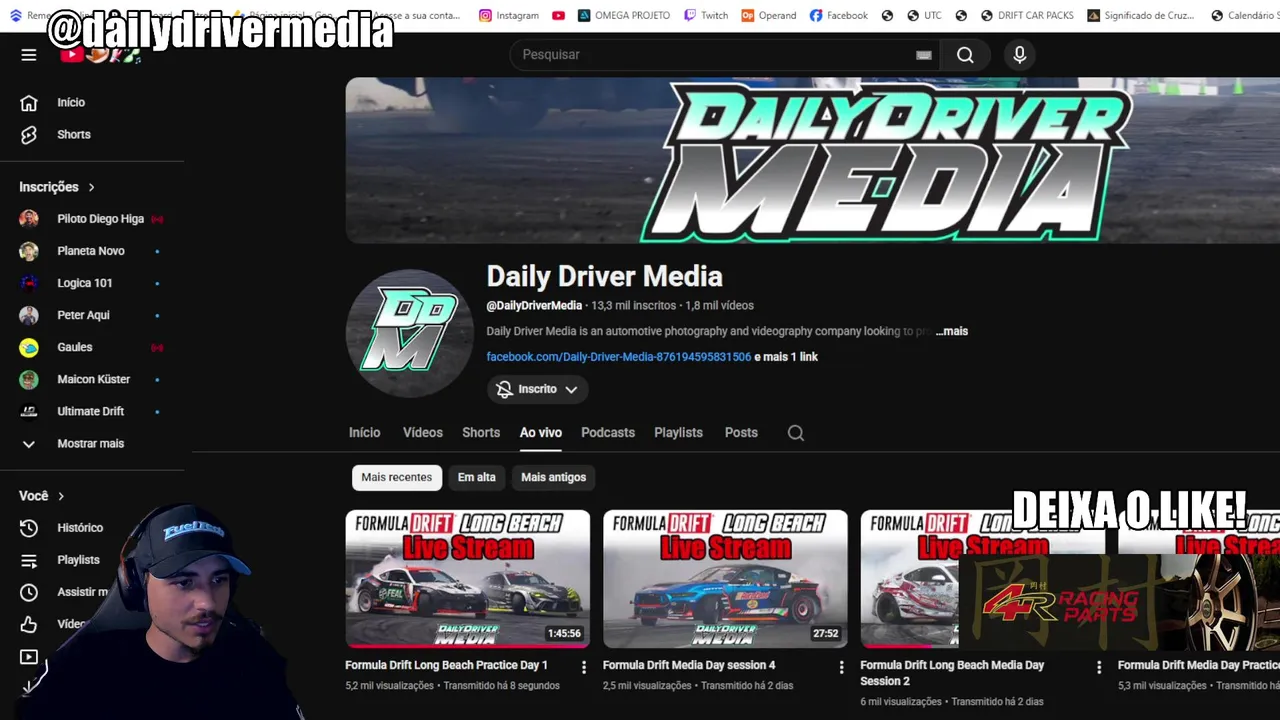Open the on-screen keyboard icon in search
1280x720 pixels.
click(x=924, y=55)
